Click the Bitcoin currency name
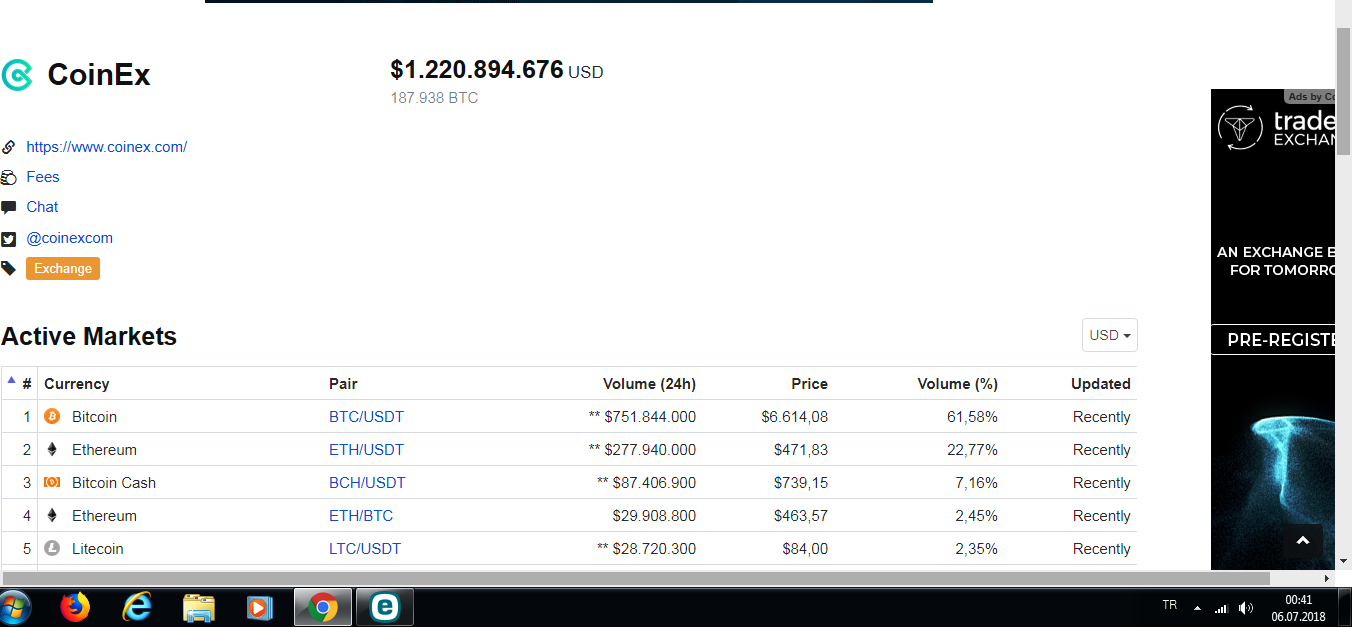The image size is (1352, 627). (94, 417)
